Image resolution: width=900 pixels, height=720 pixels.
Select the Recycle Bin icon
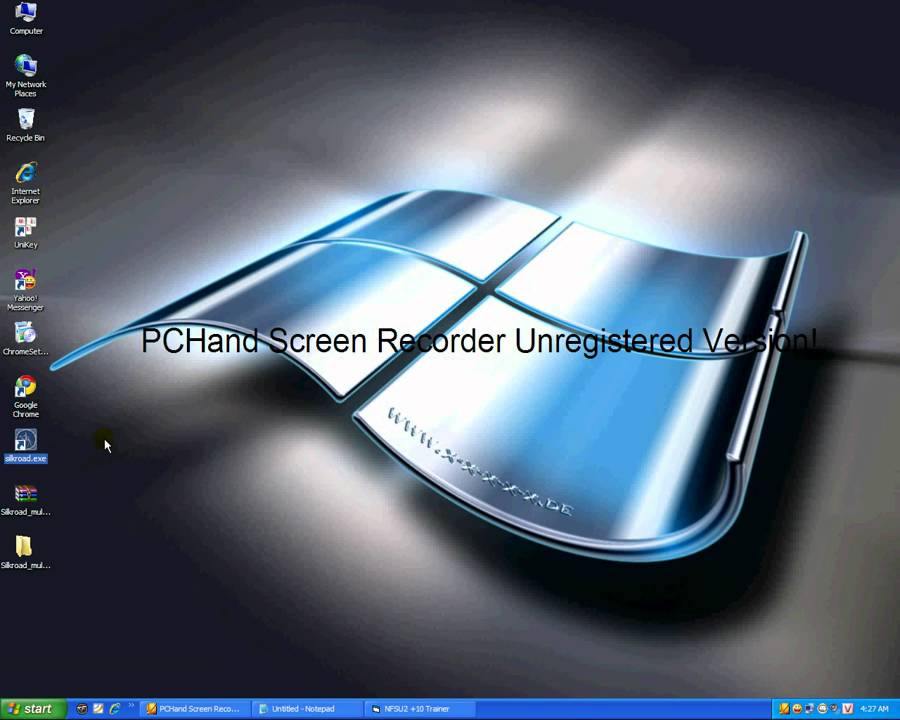coord(26,125)
